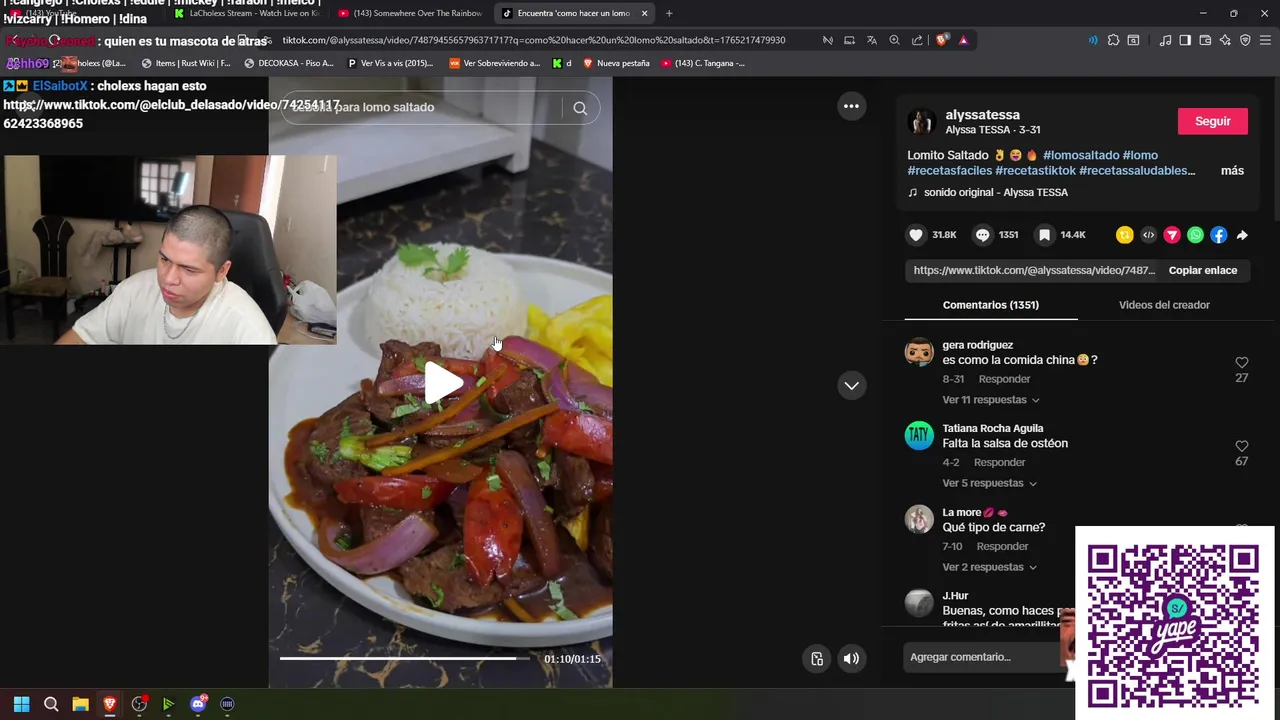Open the music note media control icon
The height and width of the screenshot is (720, 1280).
(x=1165, y=40)
